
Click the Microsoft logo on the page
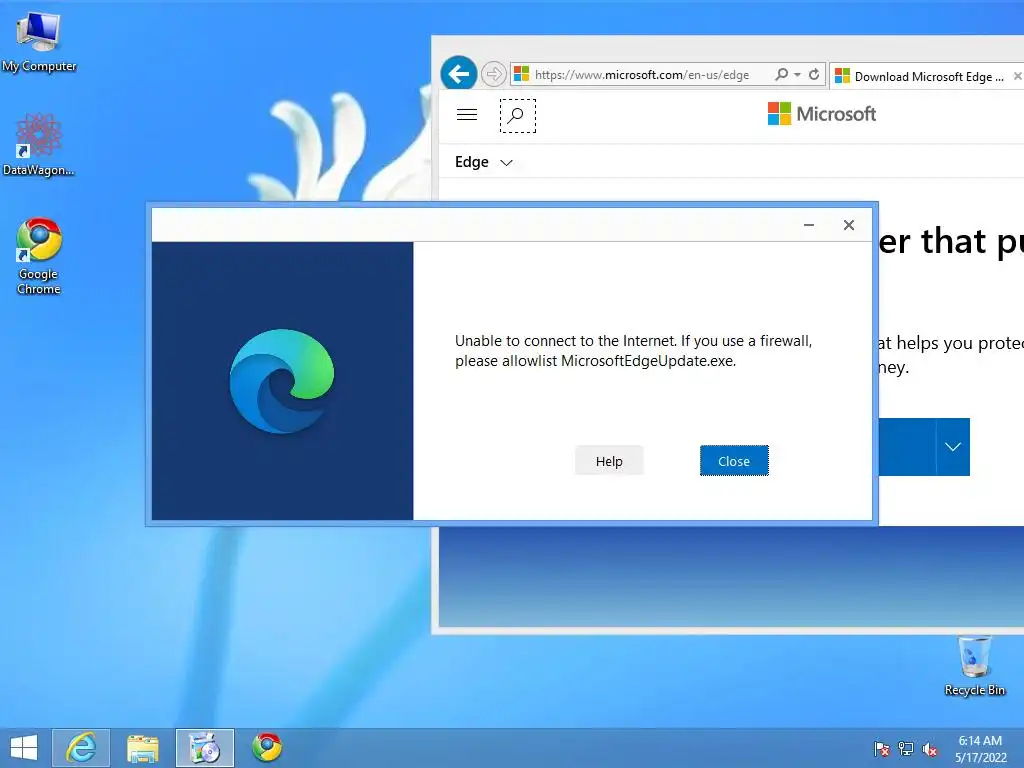(822, 114)
